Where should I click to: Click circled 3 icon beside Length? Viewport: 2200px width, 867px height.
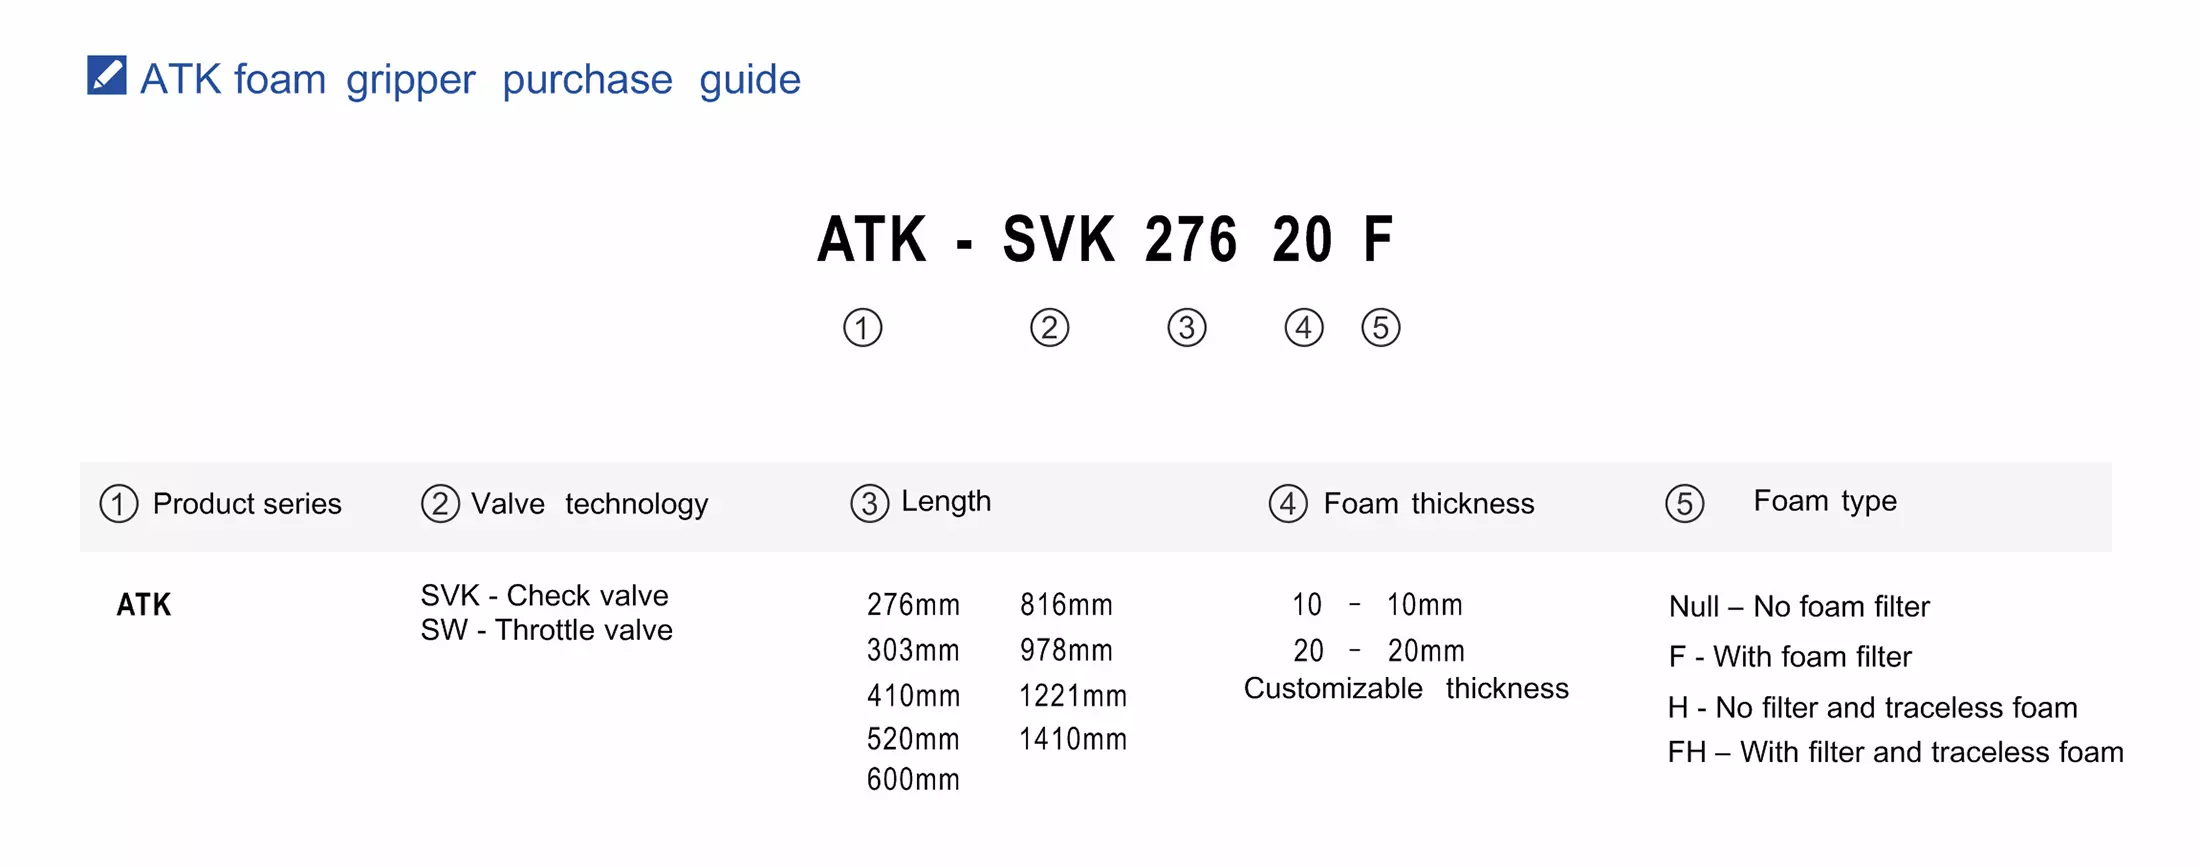[x=869, y=504]
